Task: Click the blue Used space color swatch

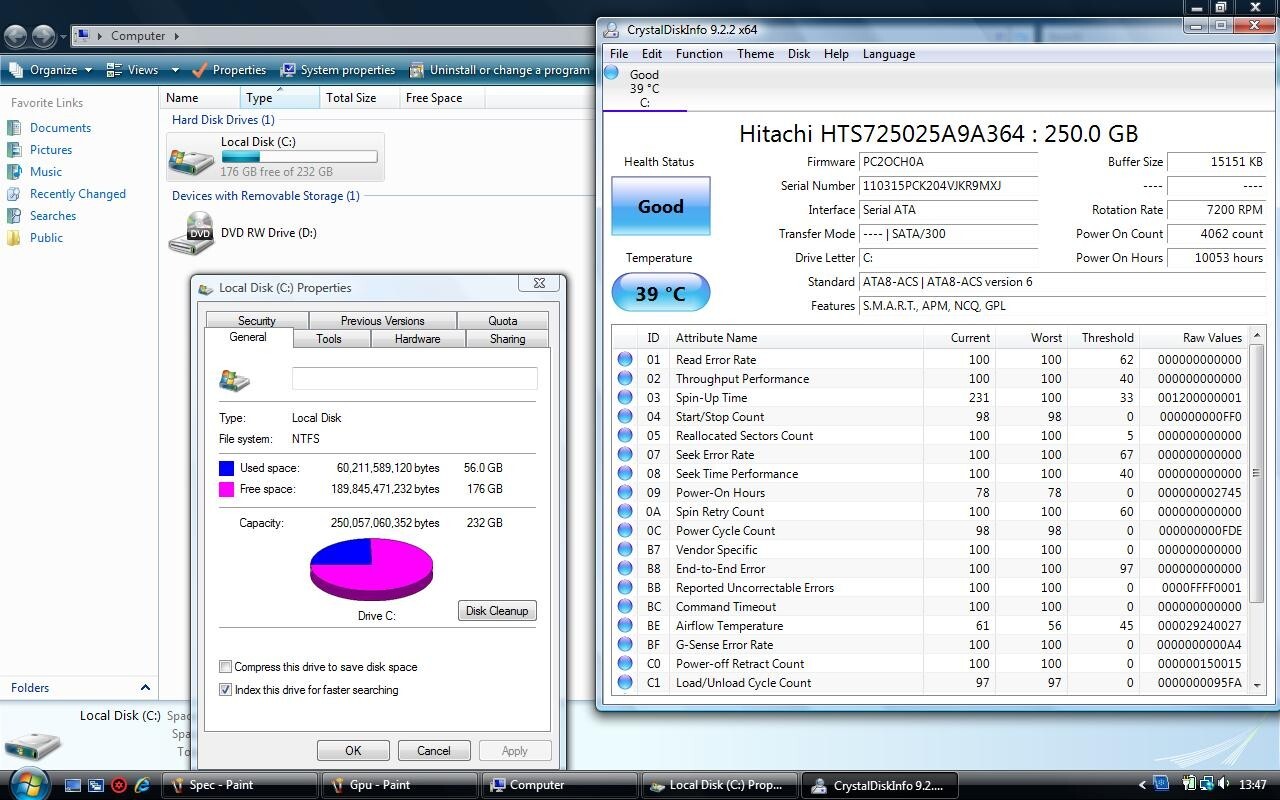Action: point(226,468)
